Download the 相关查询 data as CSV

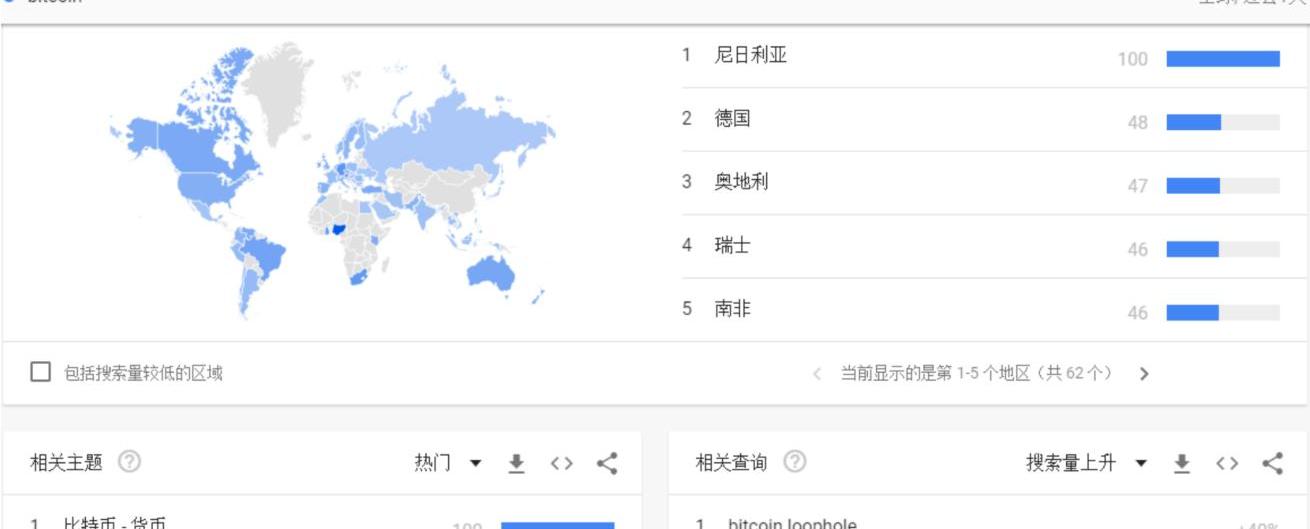point(1182,463)
